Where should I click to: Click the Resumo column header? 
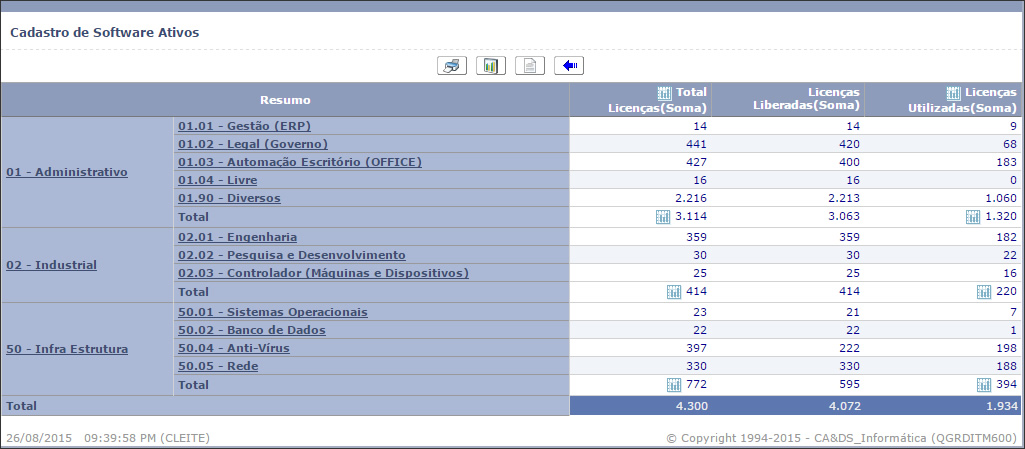tap(285, 100)
